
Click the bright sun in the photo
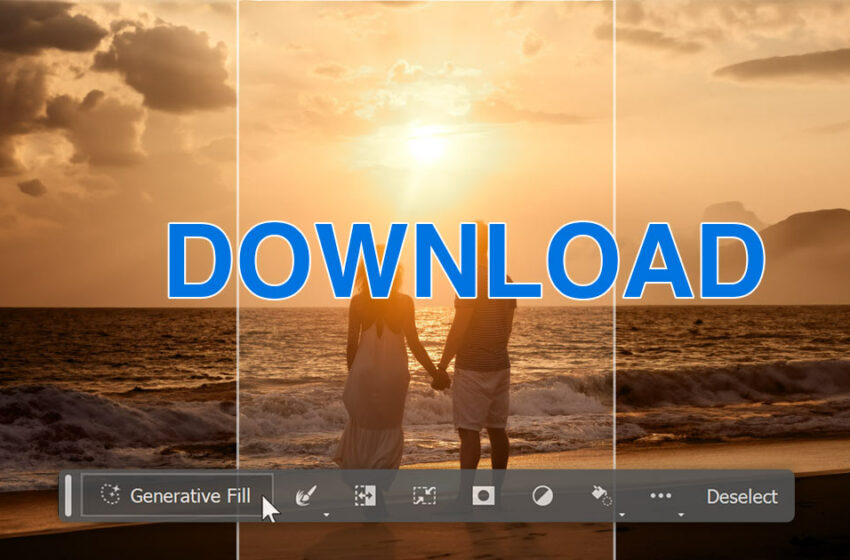427,146
